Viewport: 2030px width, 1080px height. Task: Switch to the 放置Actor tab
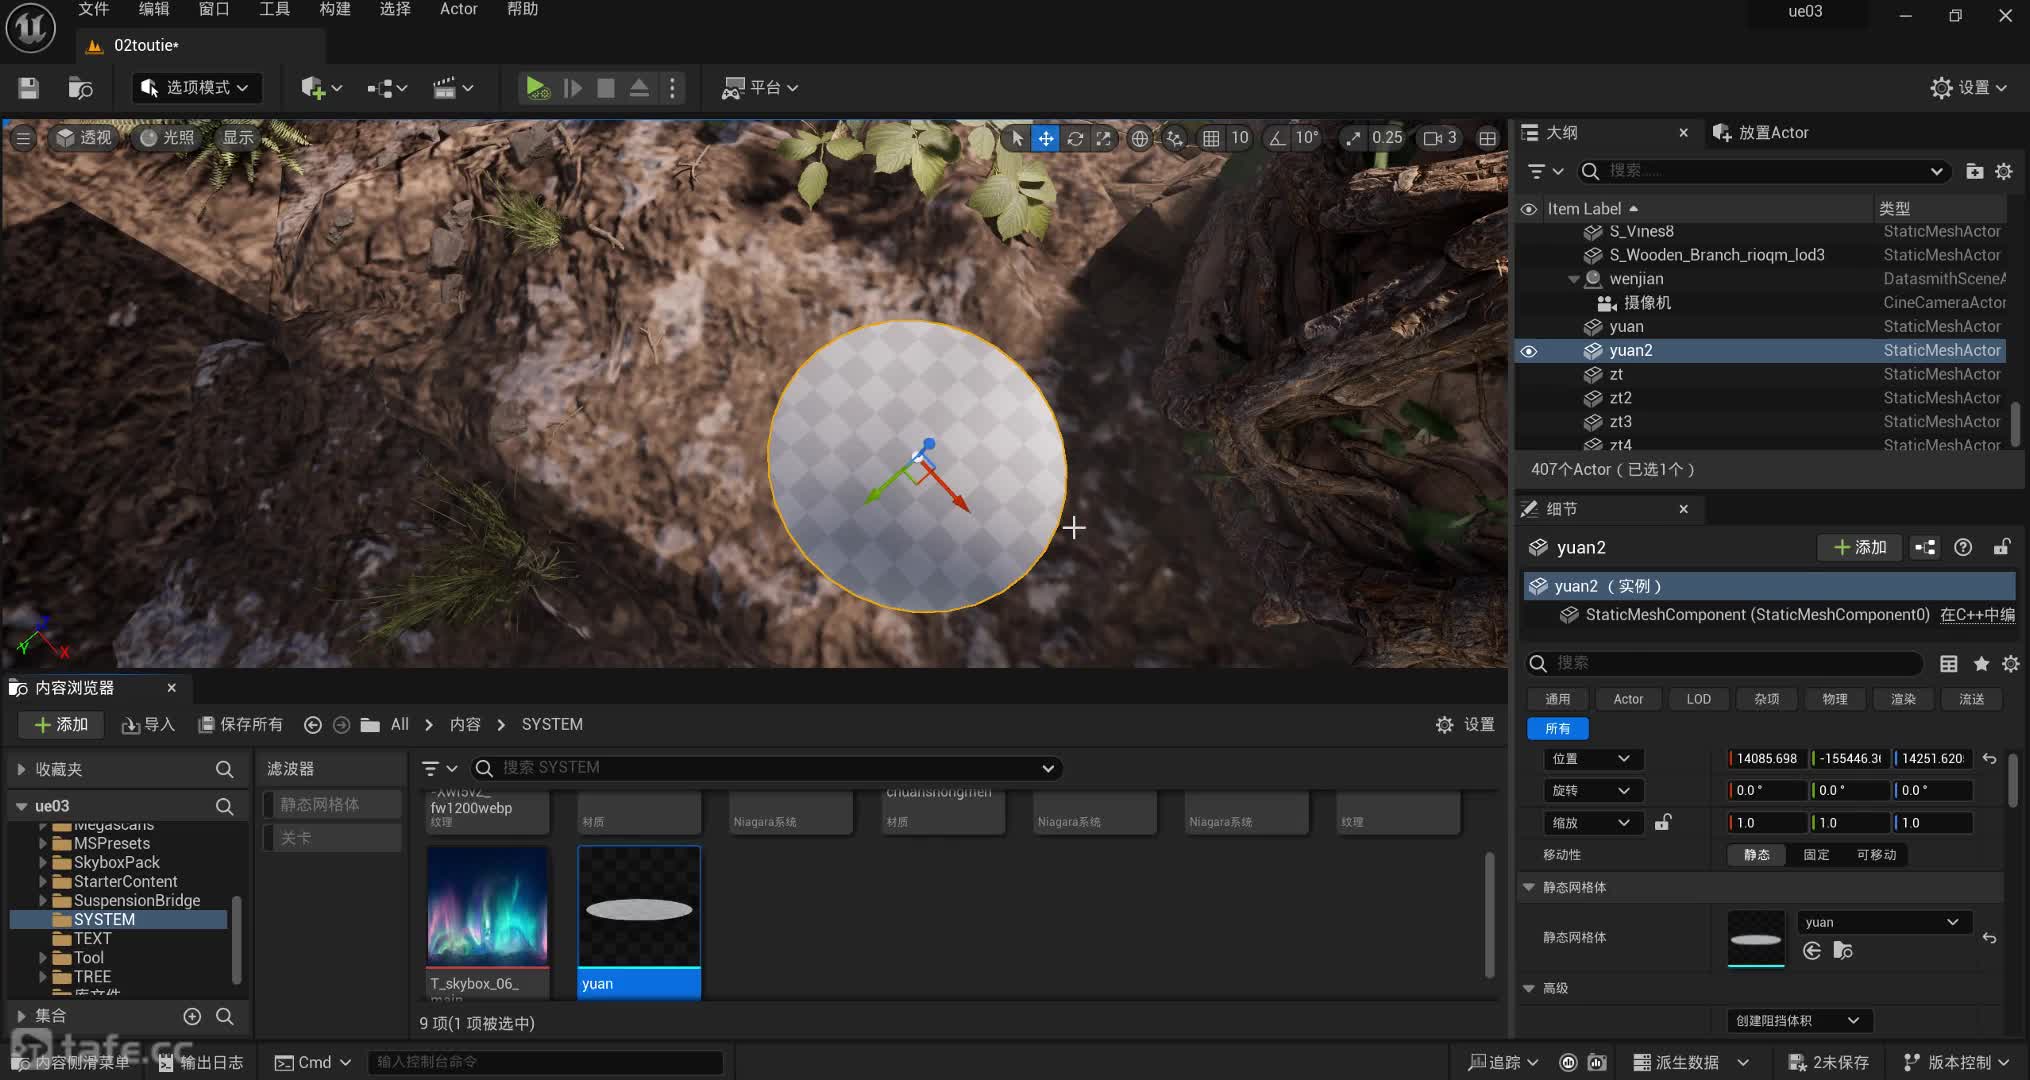(x=1761, y=132)
